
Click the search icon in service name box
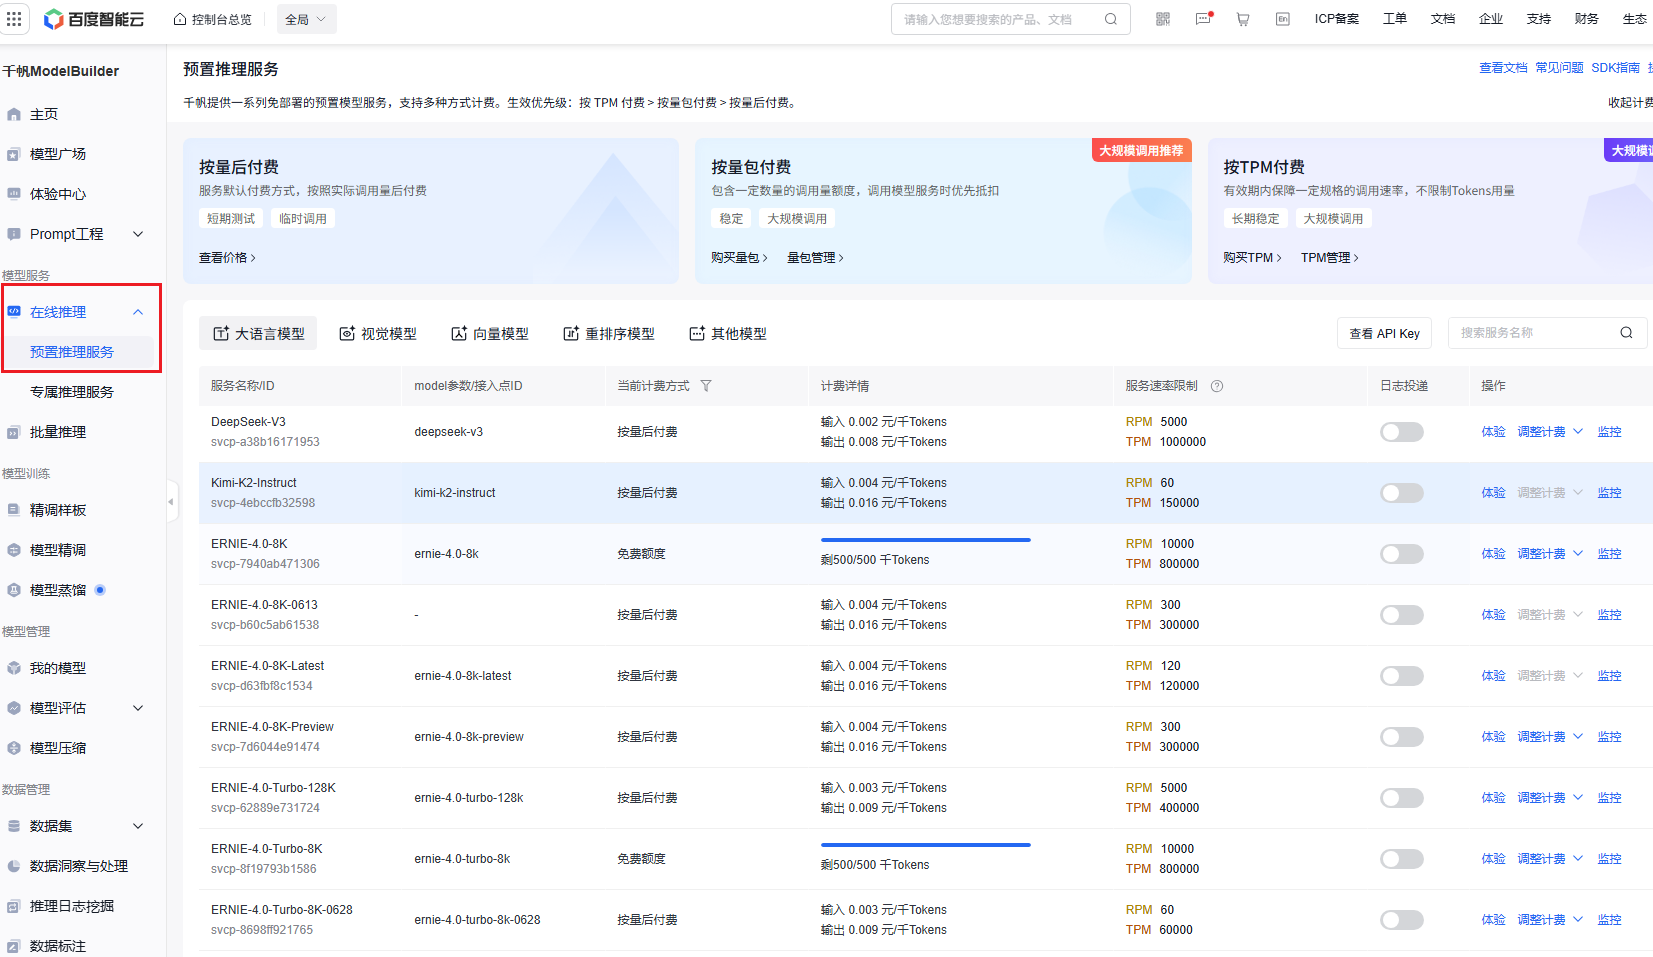pyautogui.click(x=1627, y=333)
